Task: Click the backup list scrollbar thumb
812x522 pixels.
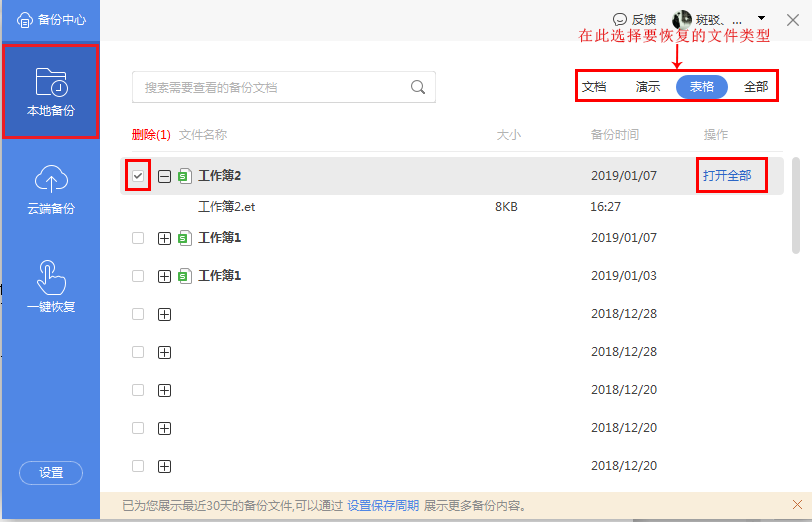Action: (796, 206)
